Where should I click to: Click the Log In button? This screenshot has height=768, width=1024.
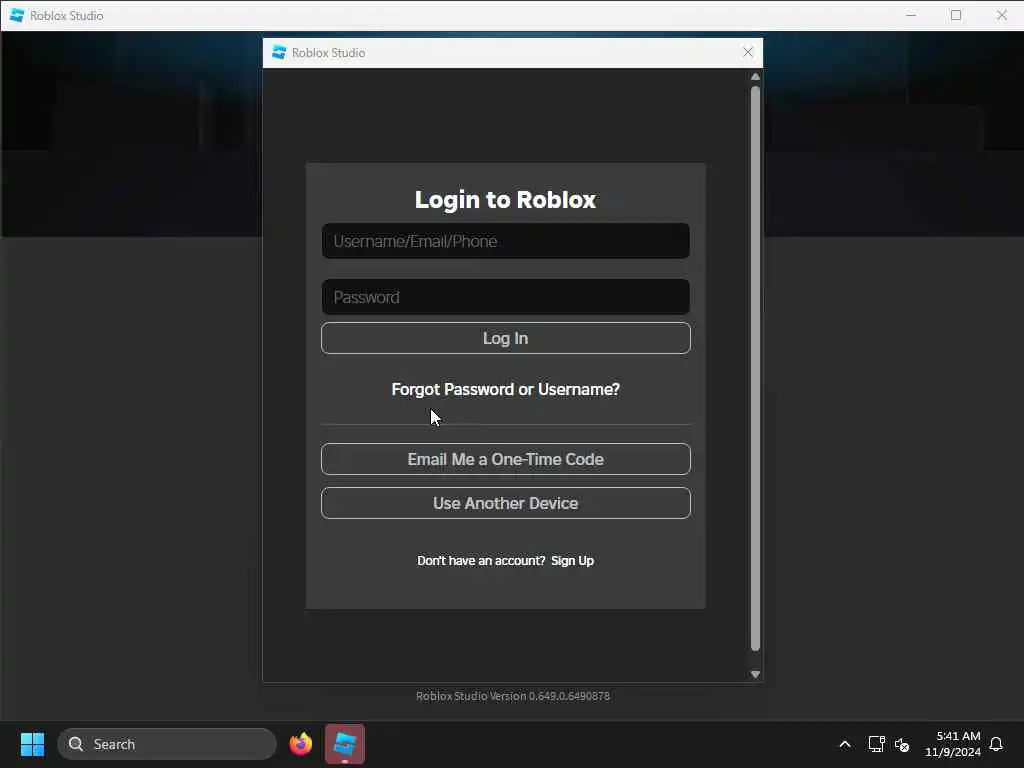pos(505,338)
